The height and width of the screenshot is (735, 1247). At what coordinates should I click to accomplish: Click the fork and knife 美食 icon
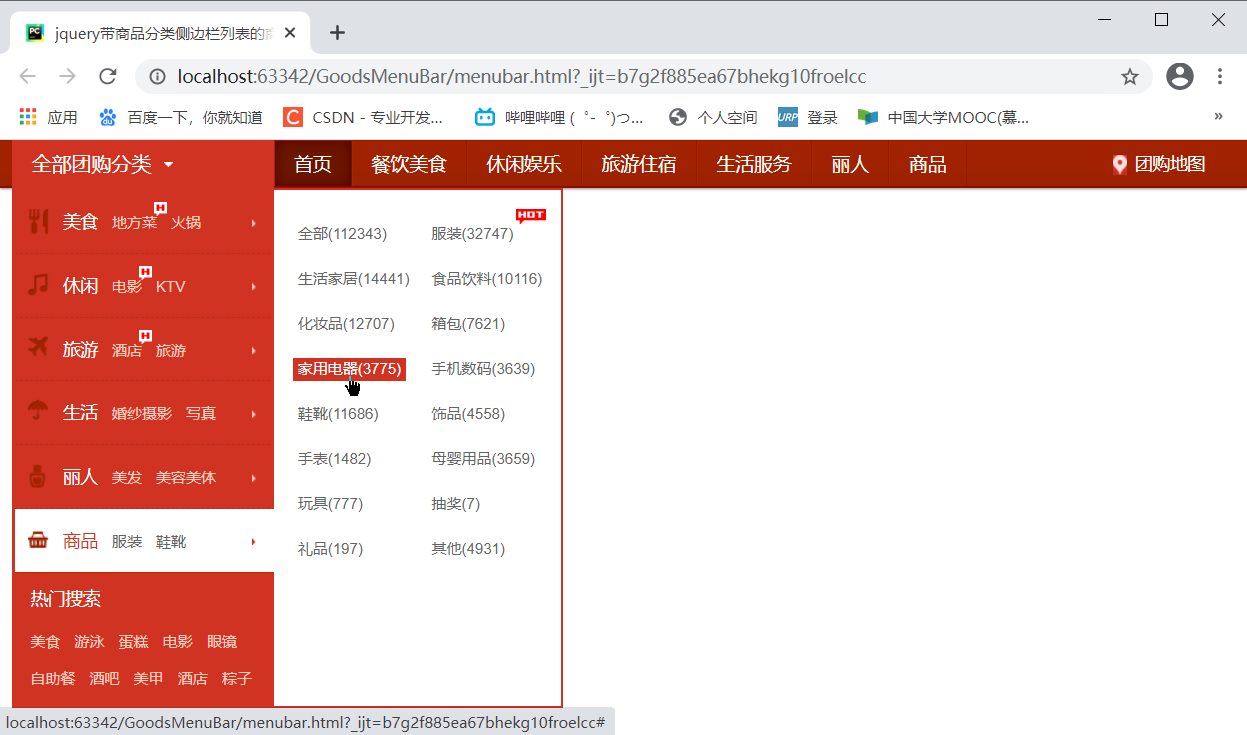point(39,222)
